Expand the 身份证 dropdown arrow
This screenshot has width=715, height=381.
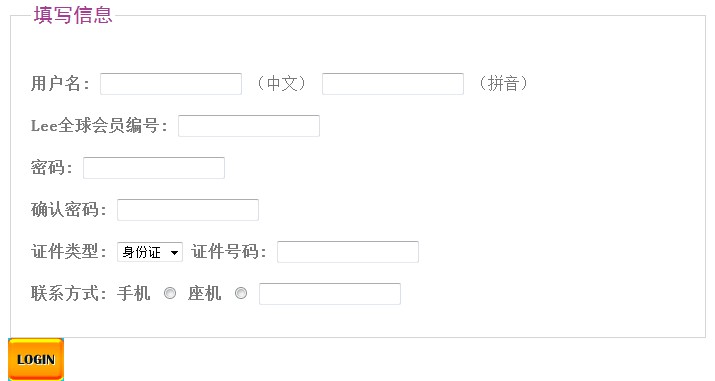coord(174,252)
